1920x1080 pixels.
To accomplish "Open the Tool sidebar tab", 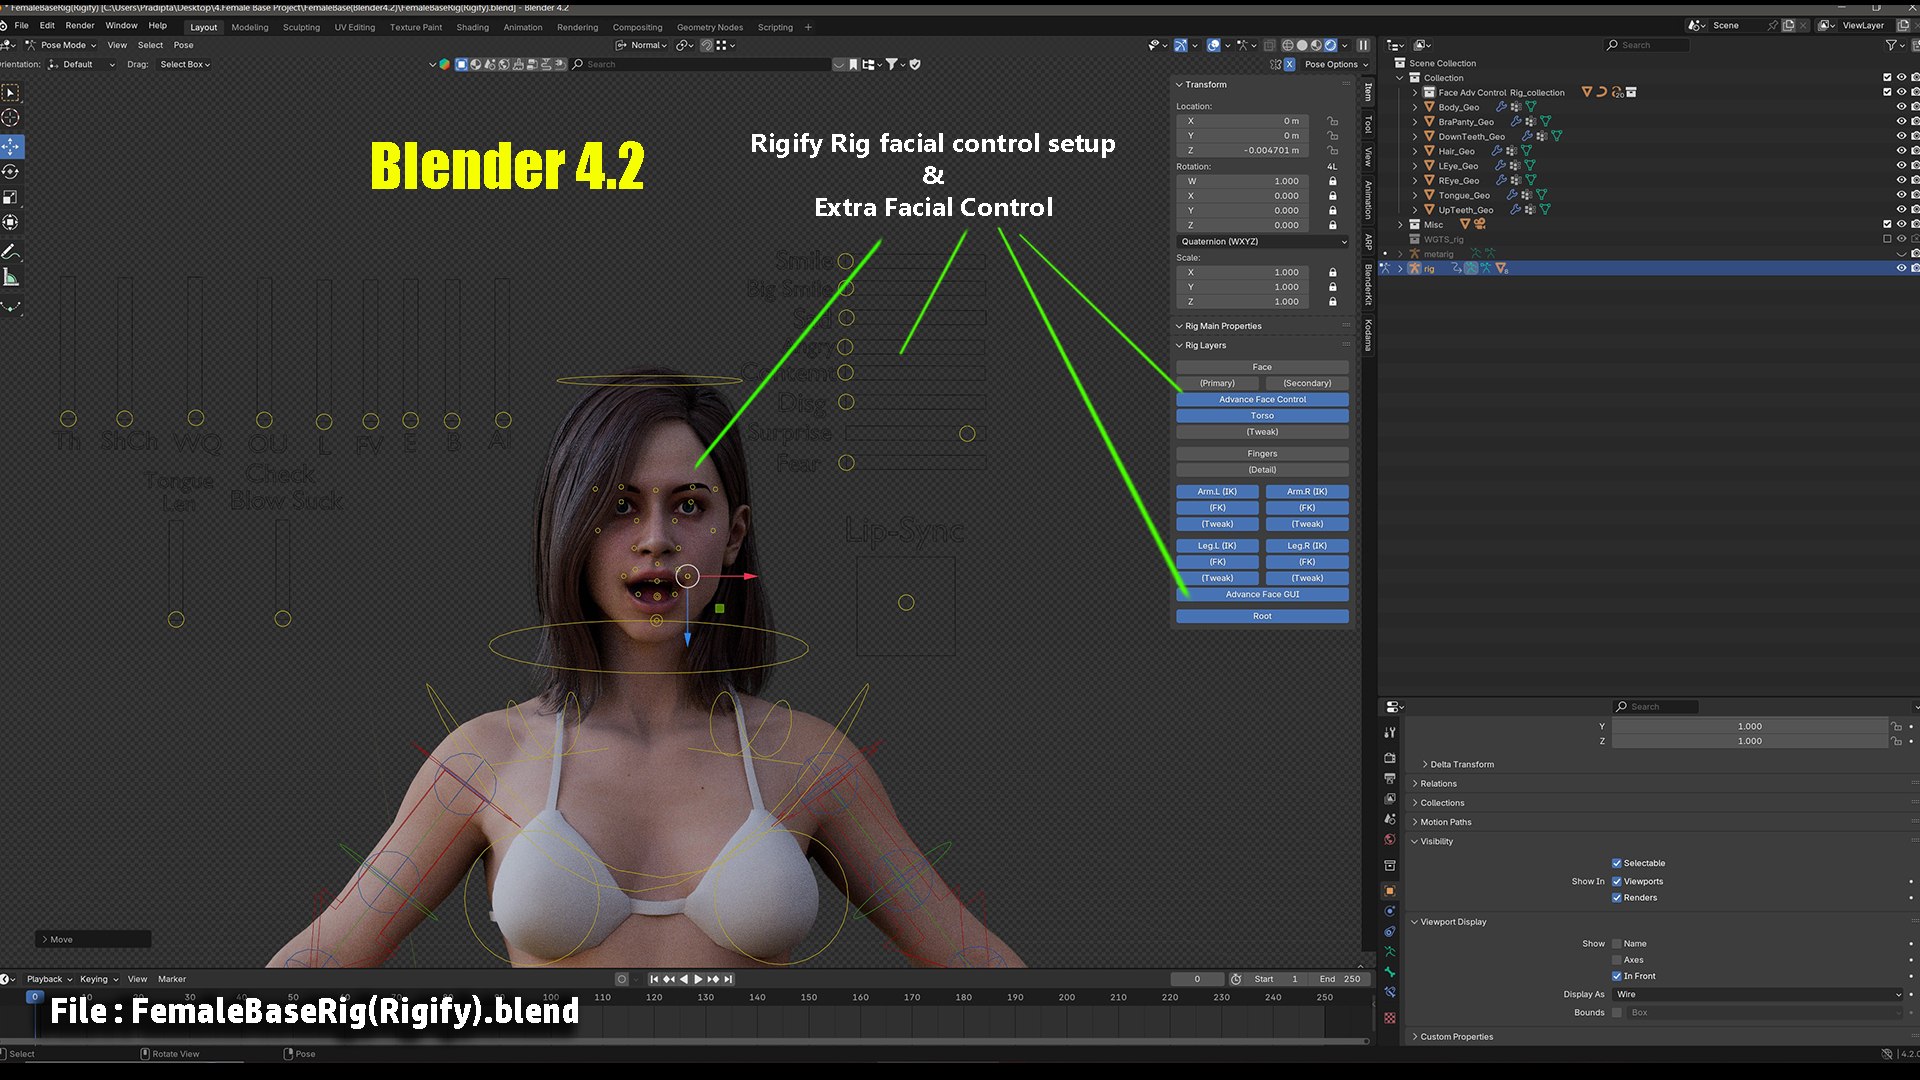I will 1368,124.
